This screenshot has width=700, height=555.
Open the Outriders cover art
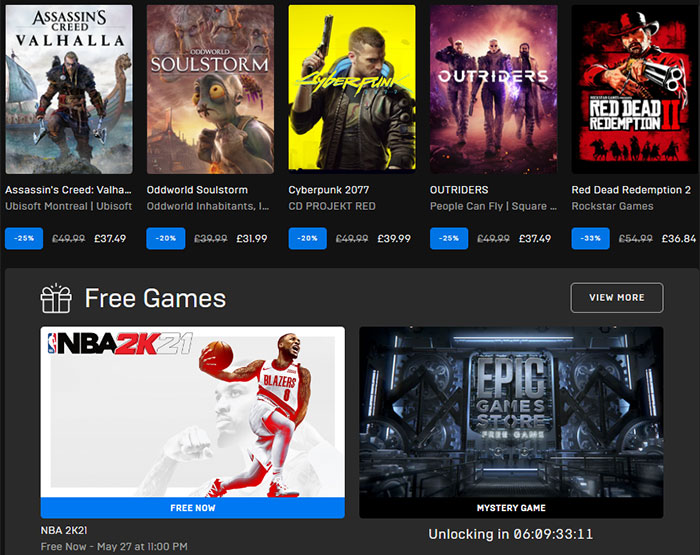click(493, 89)
